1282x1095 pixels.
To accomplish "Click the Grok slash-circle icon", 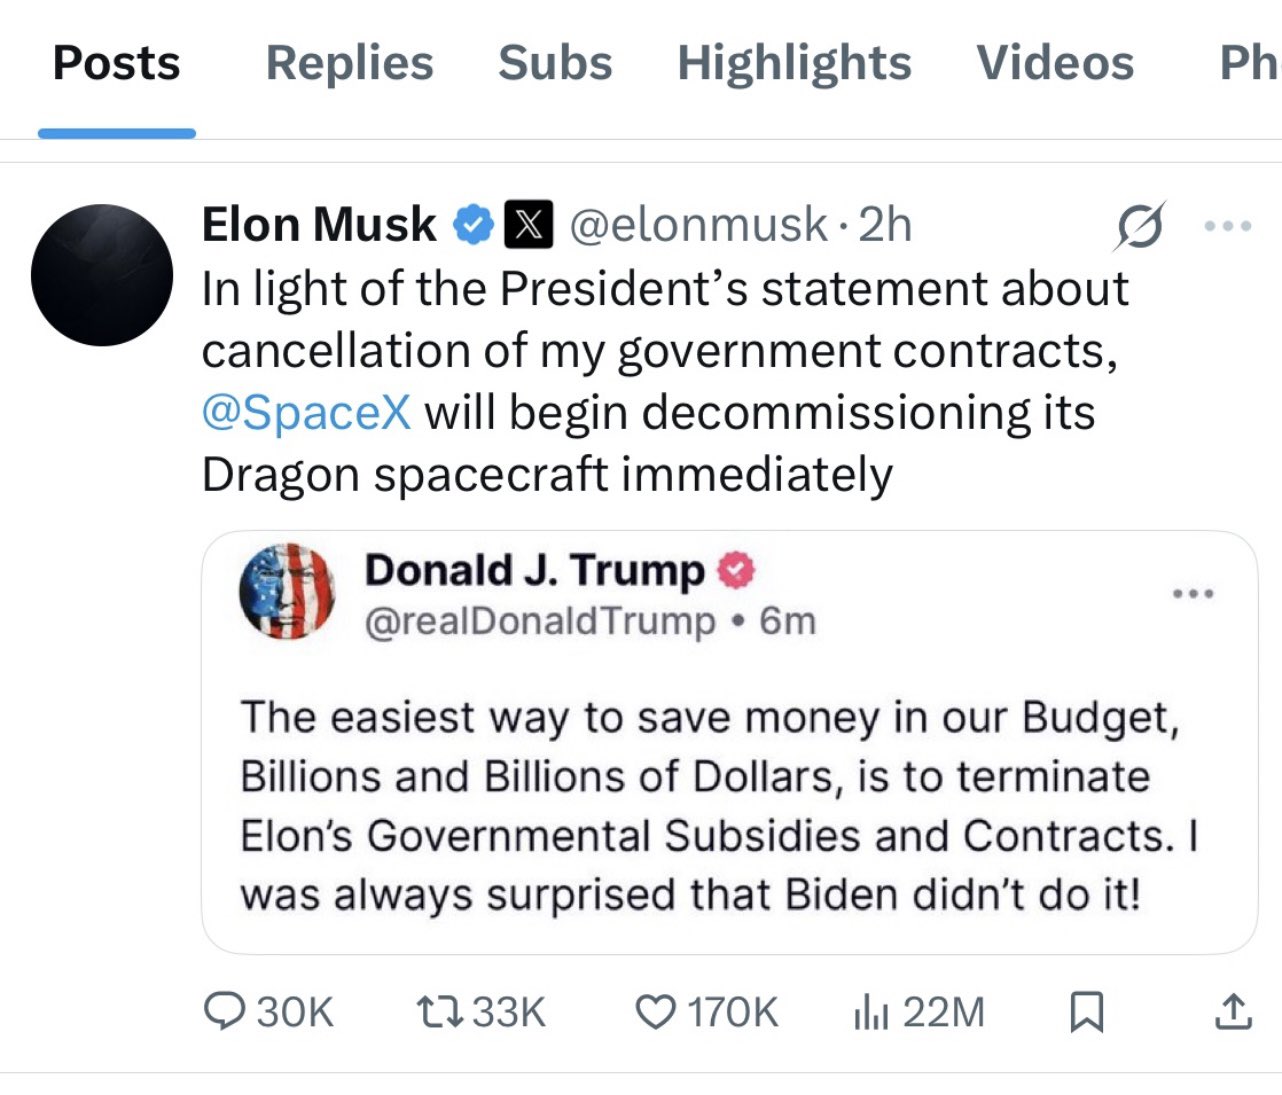I will pos(1140,226).
